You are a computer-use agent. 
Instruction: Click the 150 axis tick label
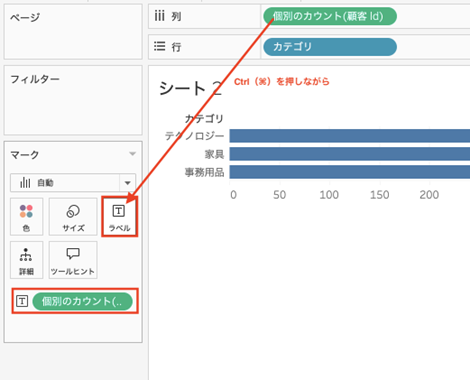(x=379, y=195)
